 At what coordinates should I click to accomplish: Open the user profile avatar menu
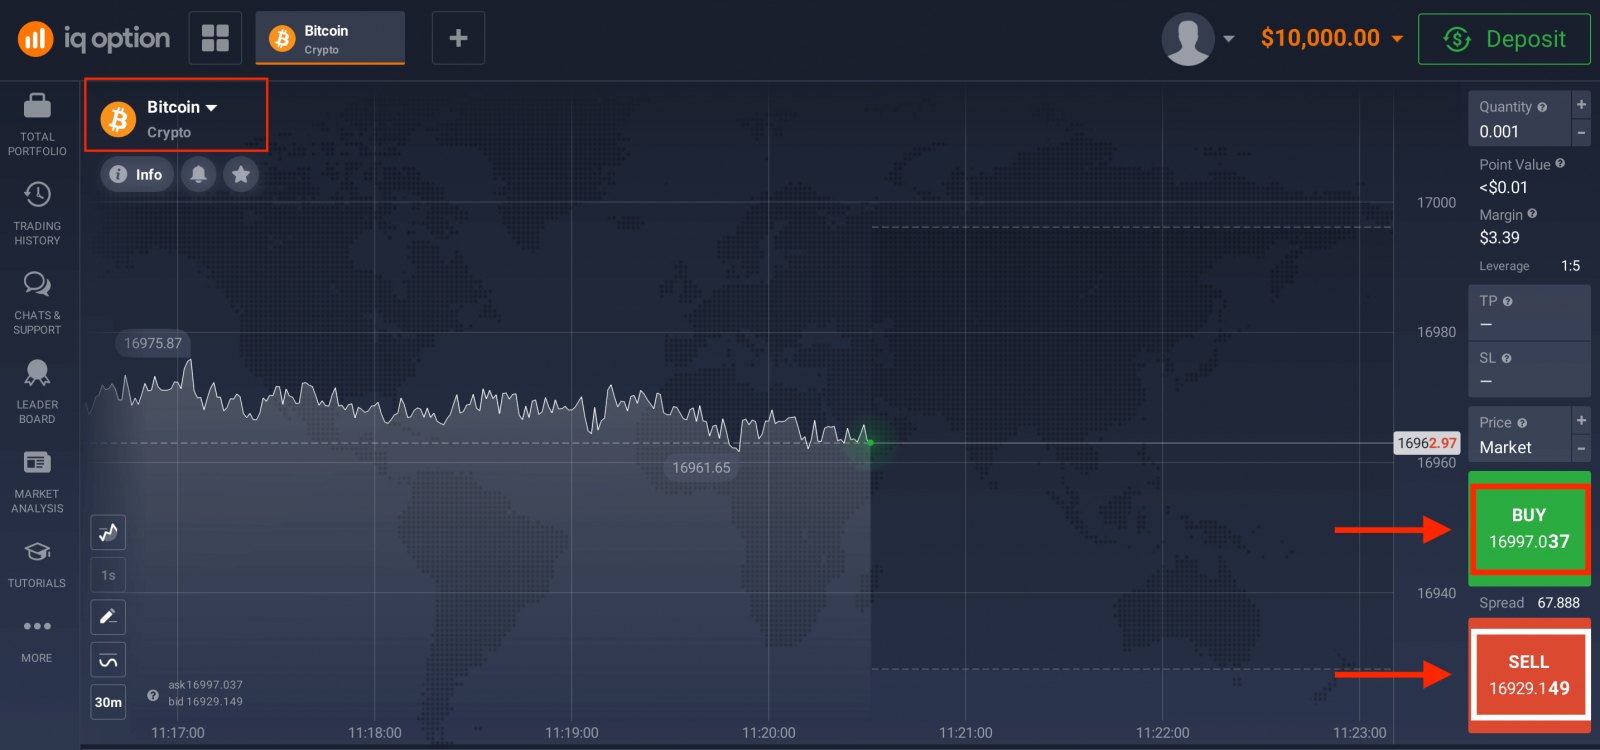point(1187,39)
